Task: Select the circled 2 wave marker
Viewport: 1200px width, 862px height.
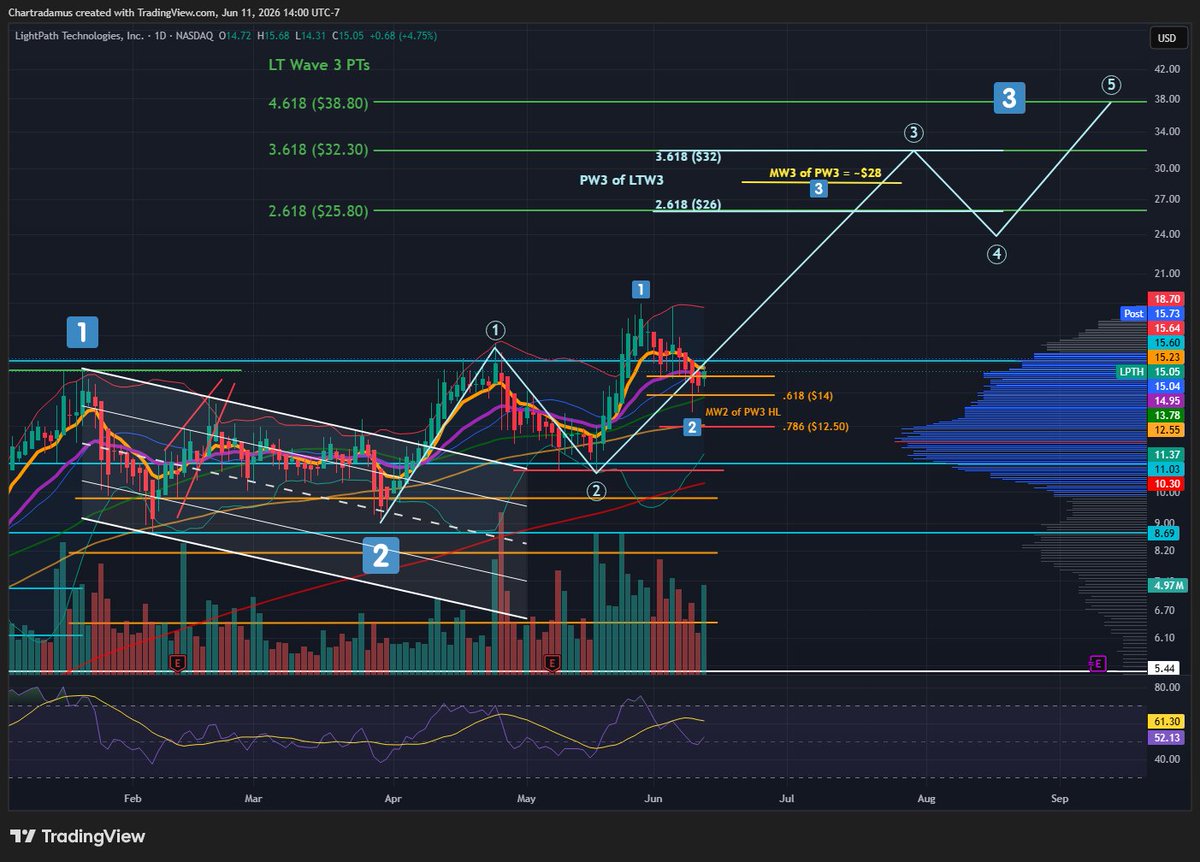Action: click(596, 490)
